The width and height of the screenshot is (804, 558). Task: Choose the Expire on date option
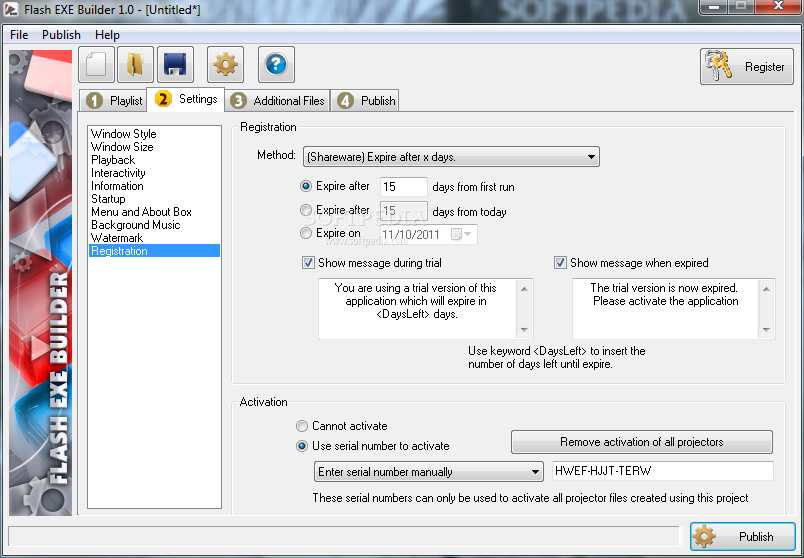point(306,233)
